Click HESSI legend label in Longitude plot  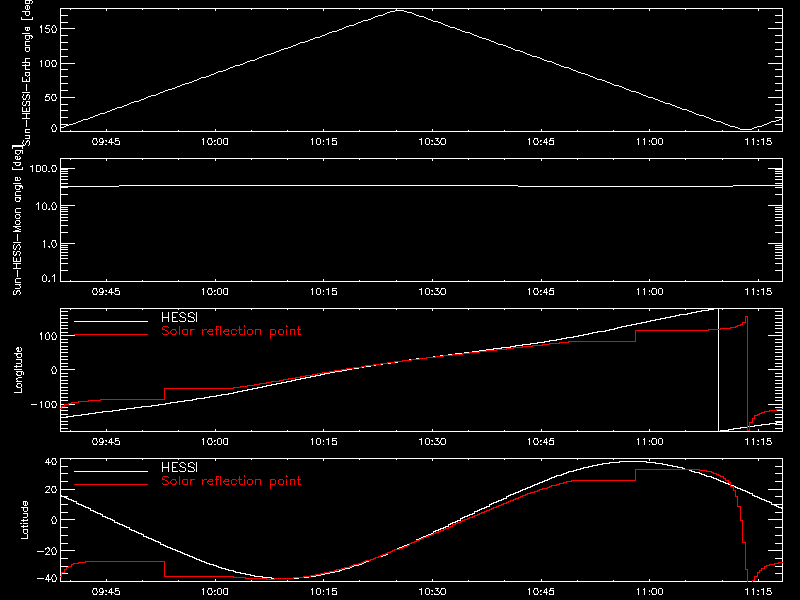pos(179,318)
